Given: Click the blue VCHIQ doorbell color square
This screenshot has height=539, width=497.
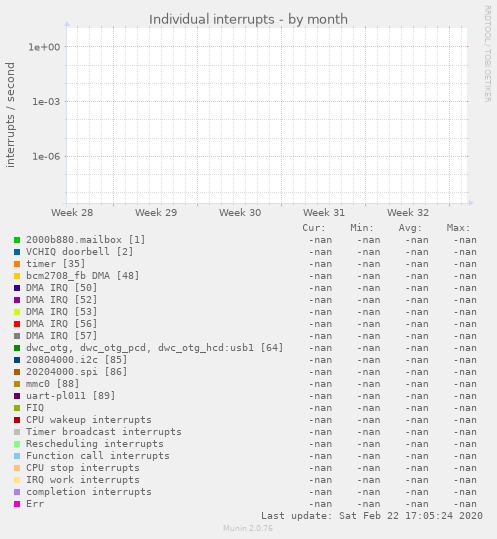Looking at the screenshot, I should coord(17,252).
